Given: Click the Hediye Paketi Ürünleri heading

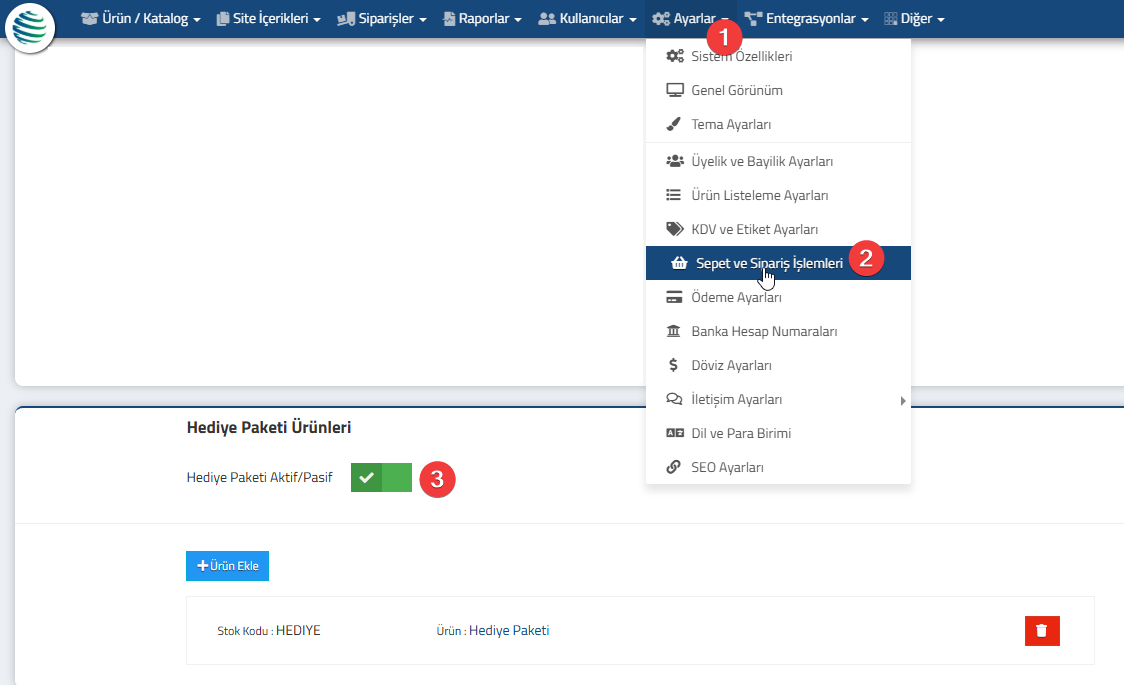Looking at the screenshot, I should [269, 427].
